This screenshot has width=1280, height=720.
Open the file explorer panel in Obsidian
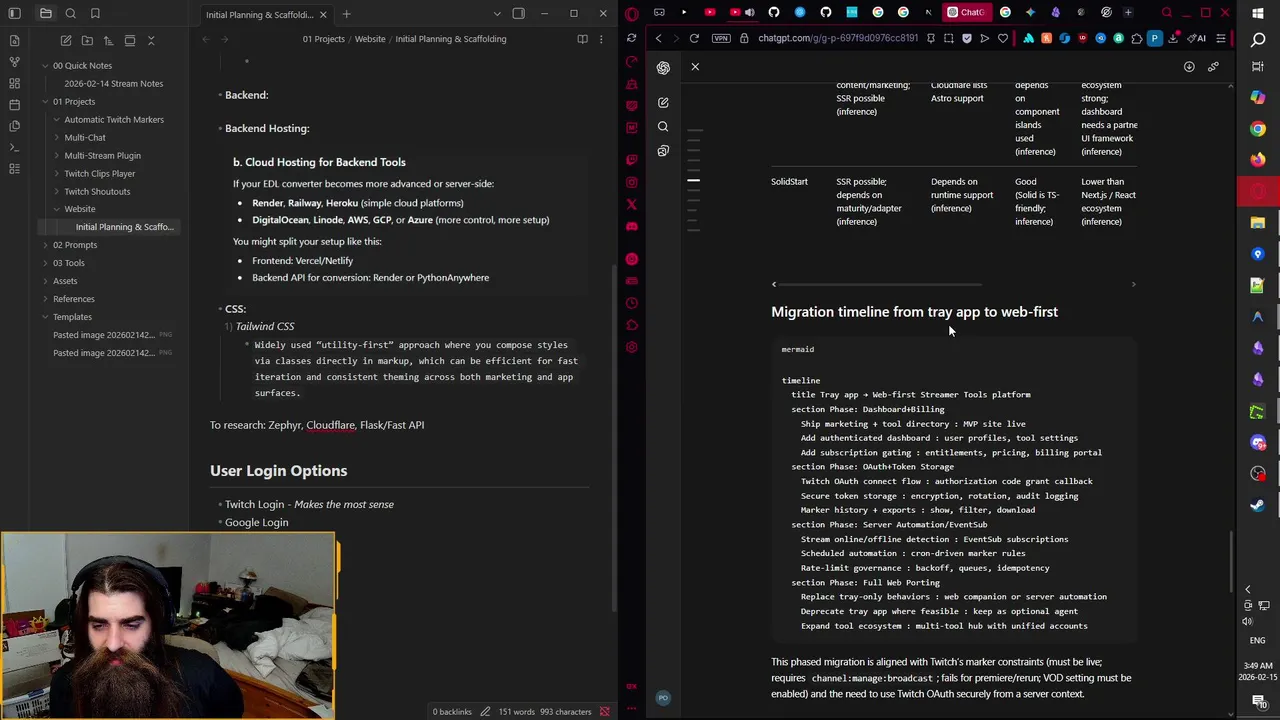46,13
